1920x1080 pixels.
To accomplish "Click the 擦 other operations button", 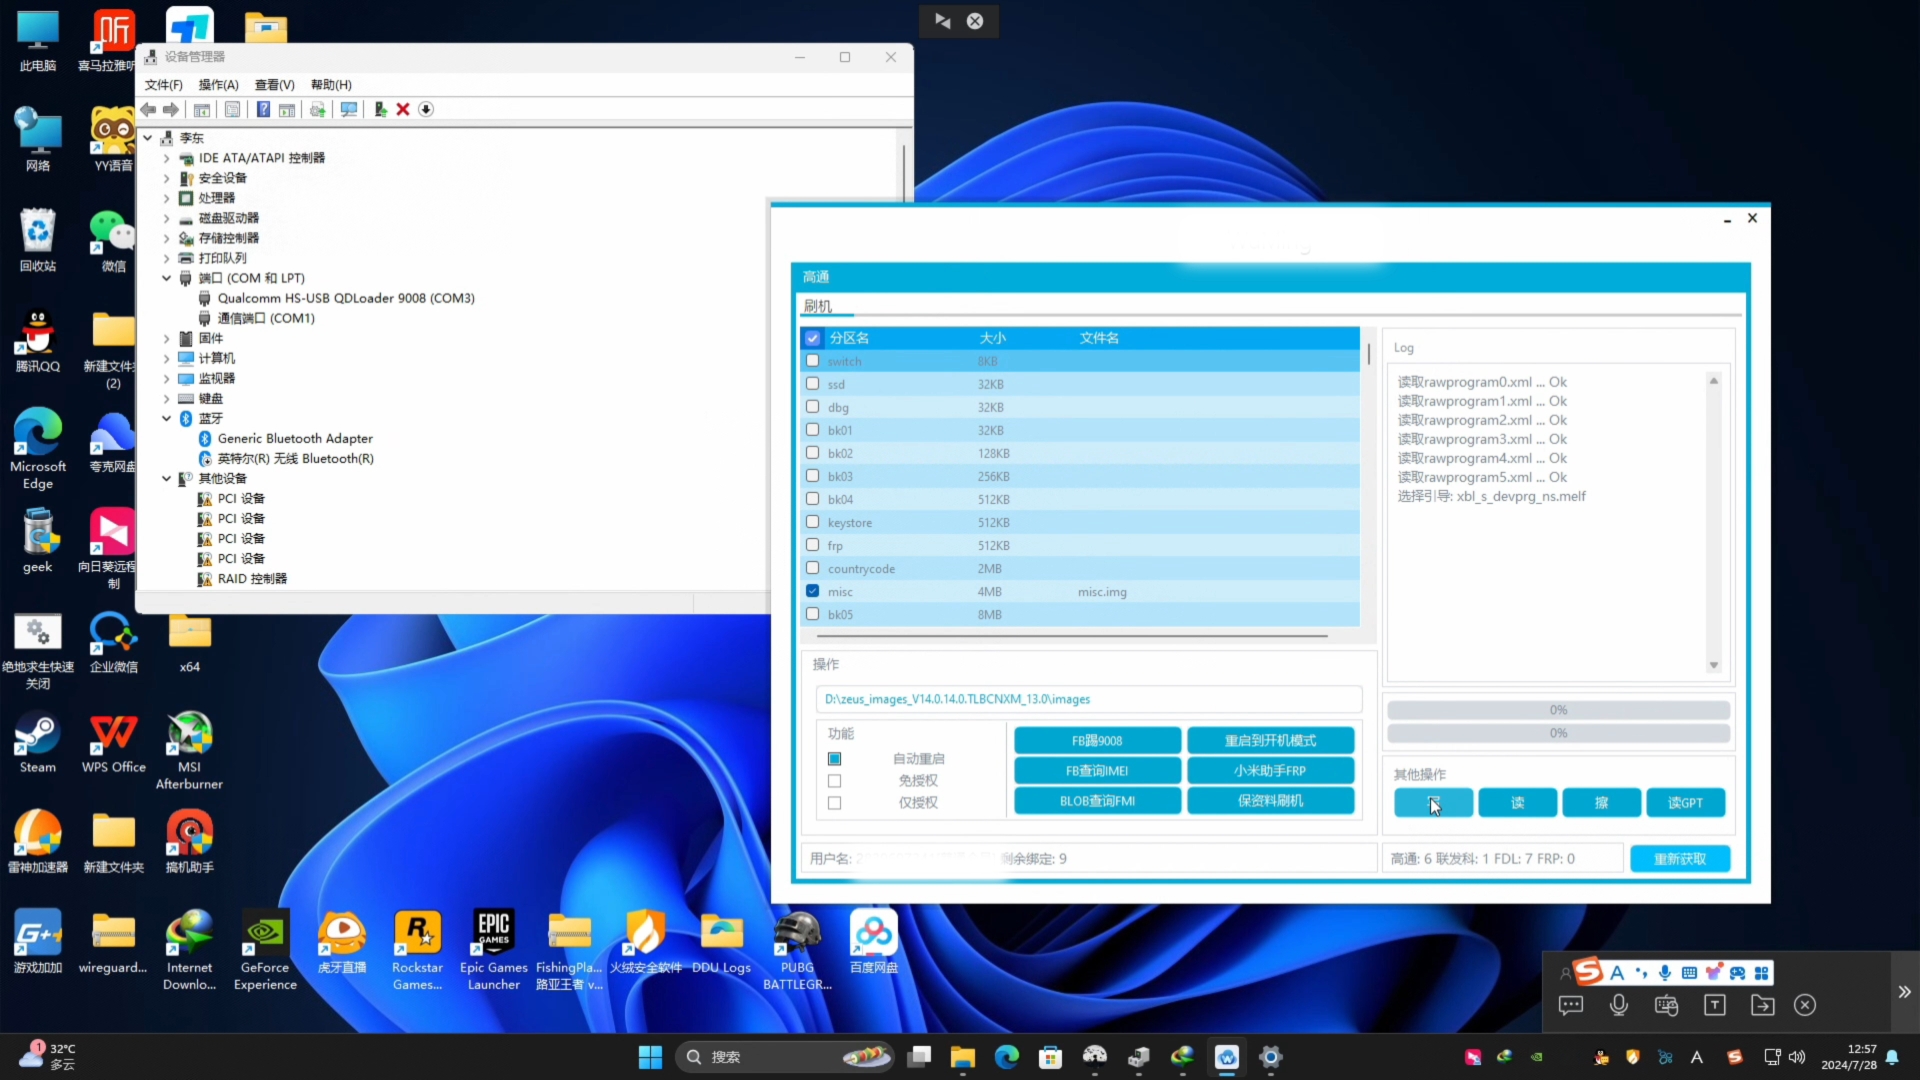I will click(1600, 803).
